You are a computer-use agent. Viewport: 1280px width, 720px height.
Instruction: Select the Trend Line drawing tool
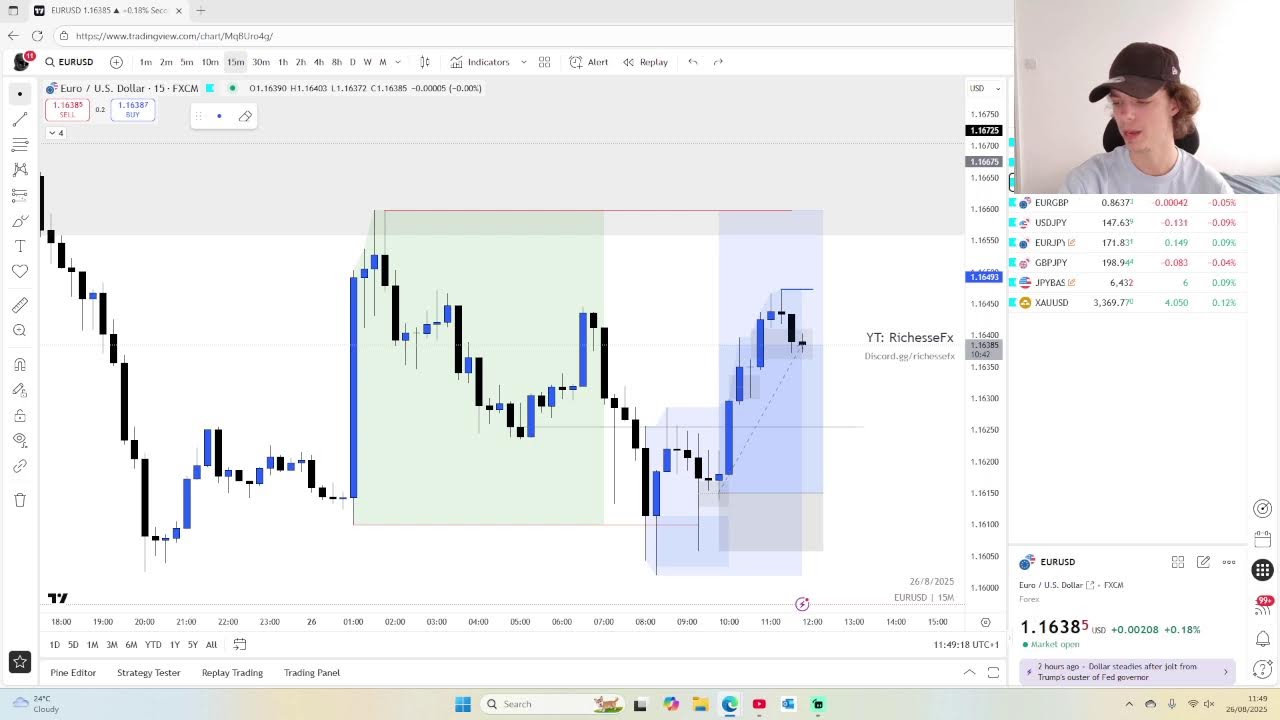tap(19, 119)
